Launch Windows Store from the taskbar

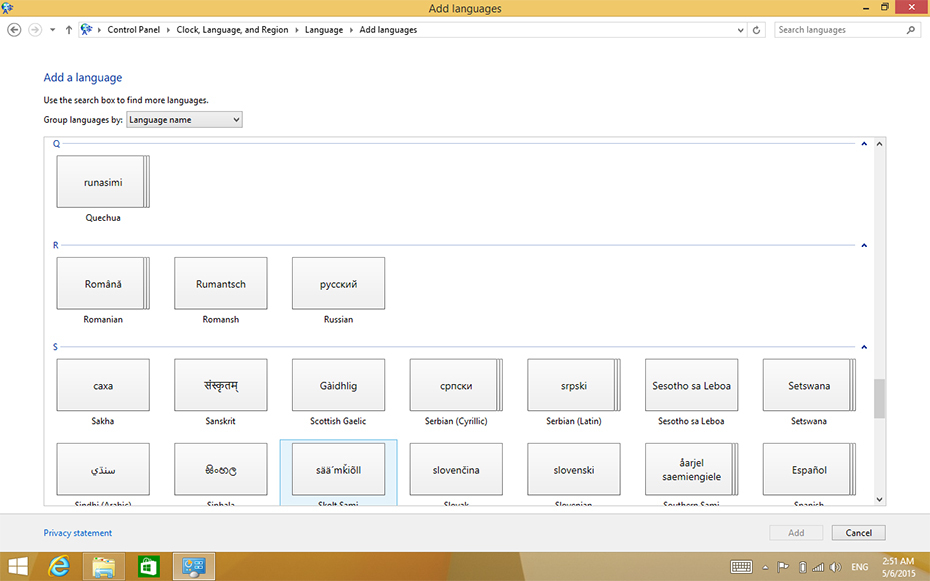click(x=148, y=566)
